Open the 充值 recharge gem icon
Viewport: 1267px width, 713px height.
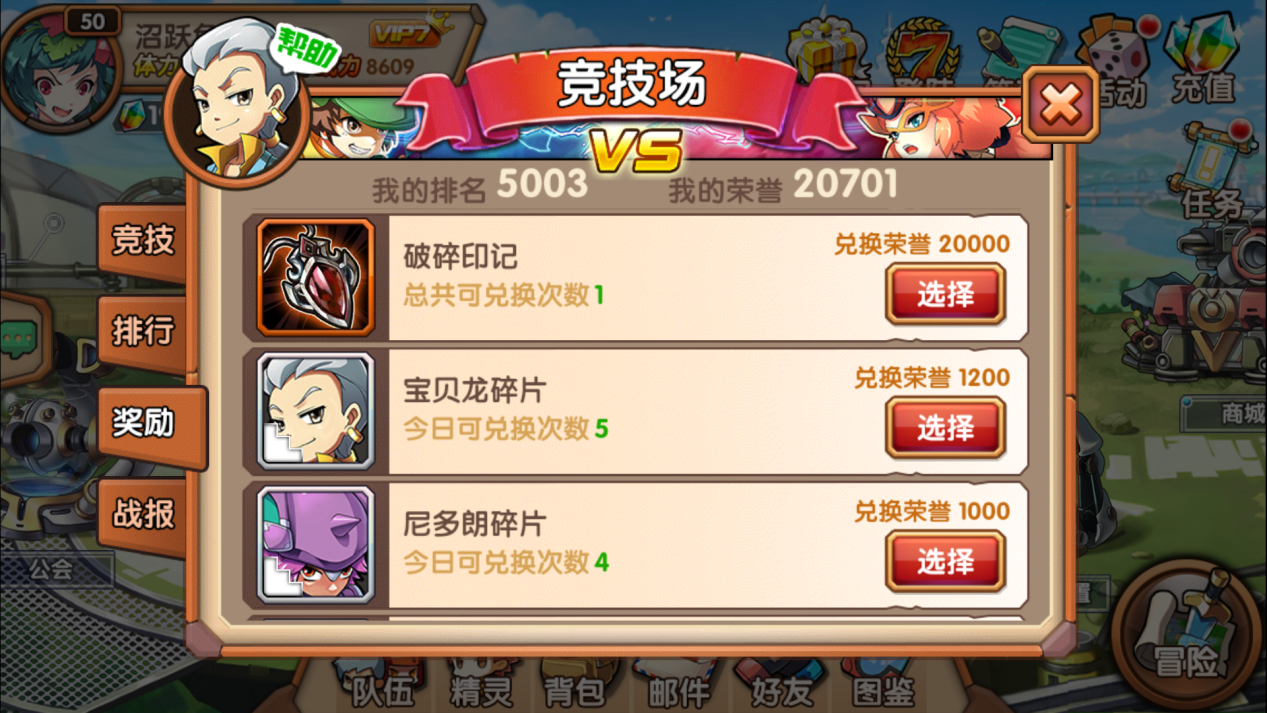click(x=1203, y=60)
